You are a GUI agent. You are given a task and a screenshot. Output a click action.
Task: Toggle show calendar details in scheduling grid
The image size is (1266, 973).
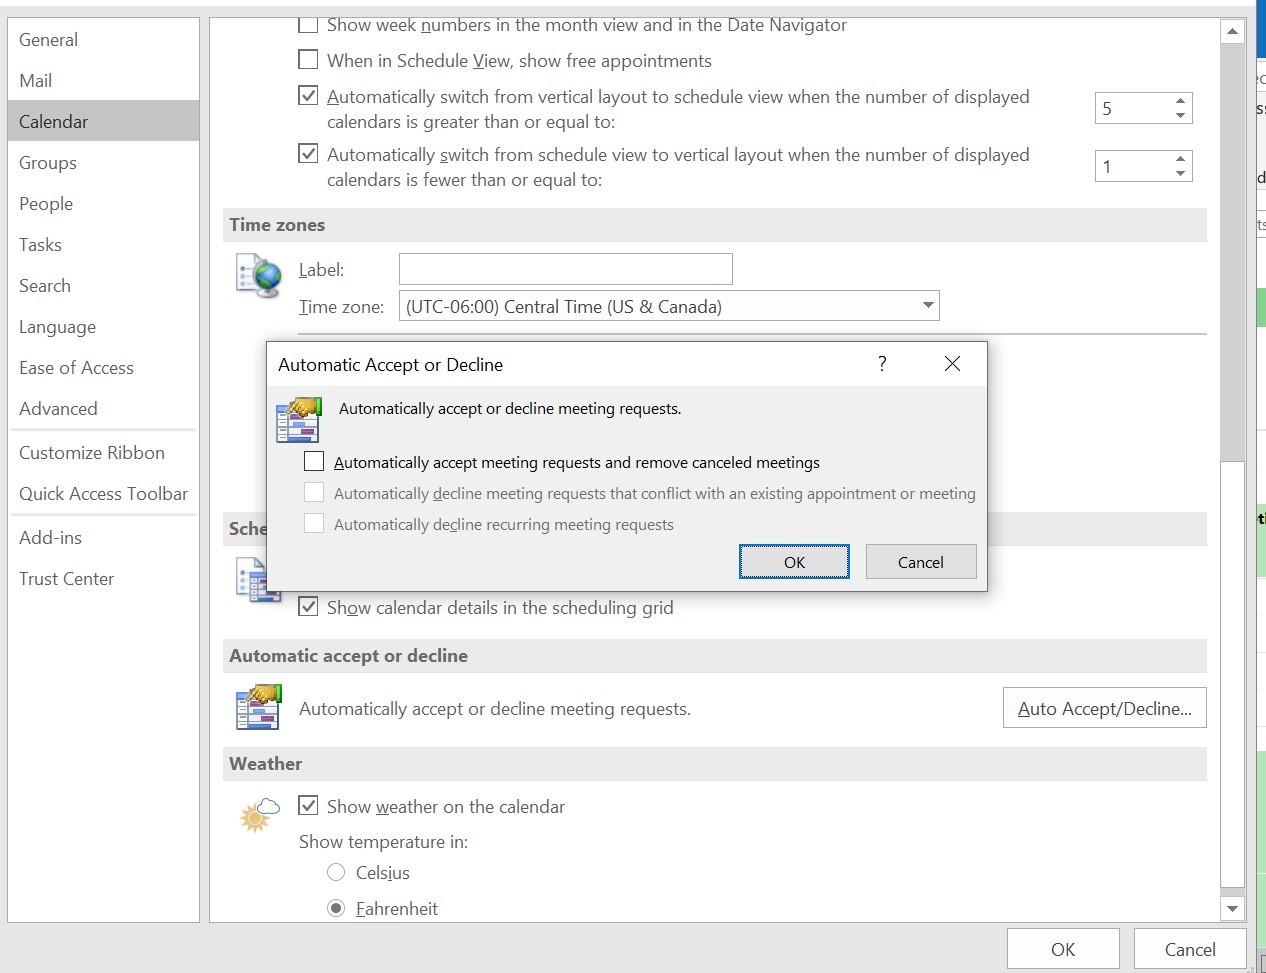(309, 606)
